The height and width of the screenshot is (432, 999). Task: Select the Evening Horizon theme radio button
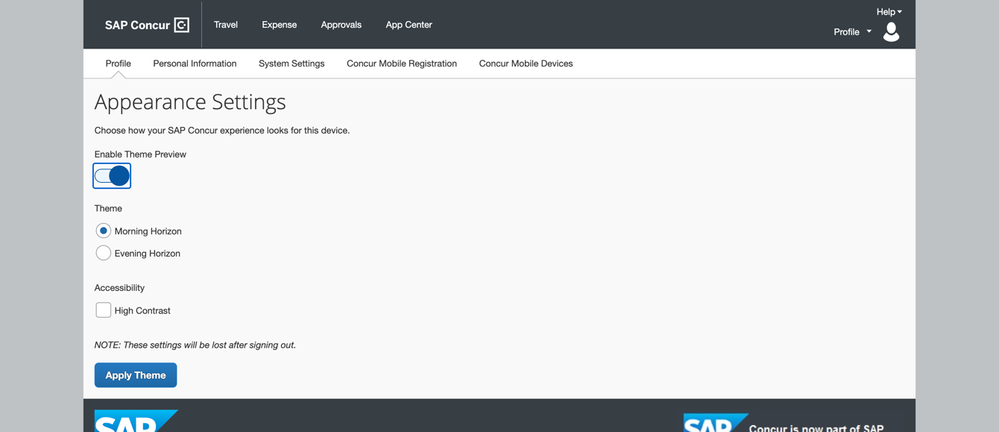coord(103,253)
